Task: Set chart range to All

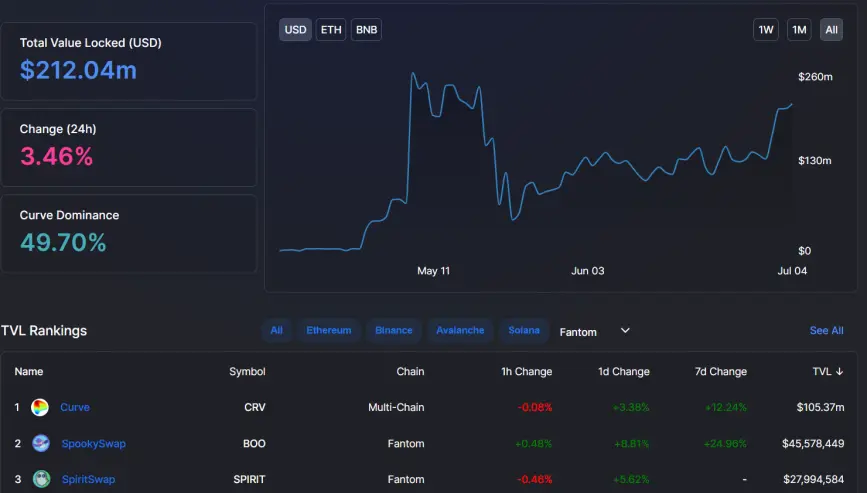Action: click(x=831, y=30)
